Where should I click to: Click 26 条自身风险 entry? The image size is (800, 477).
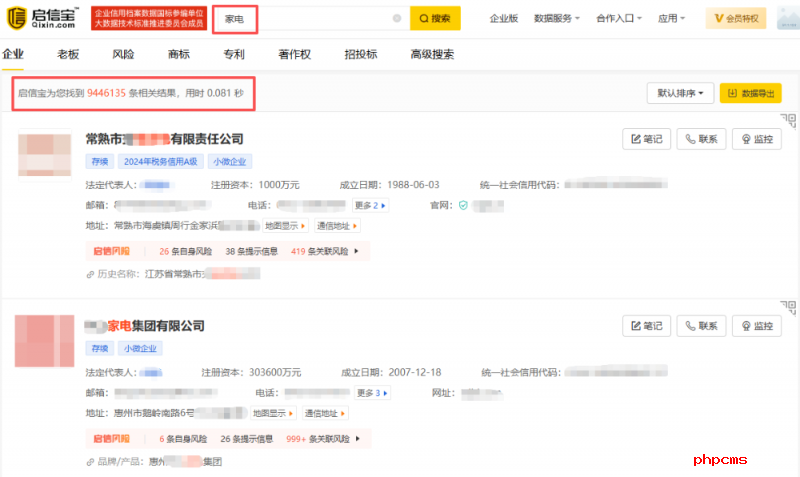coord(185,252)
